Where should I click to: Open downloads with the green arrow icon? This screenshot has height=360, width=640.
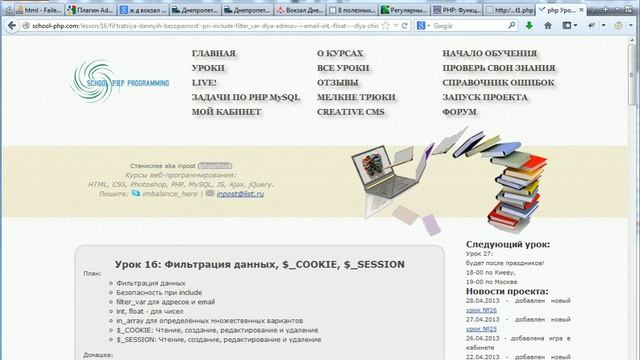[529, 26]
